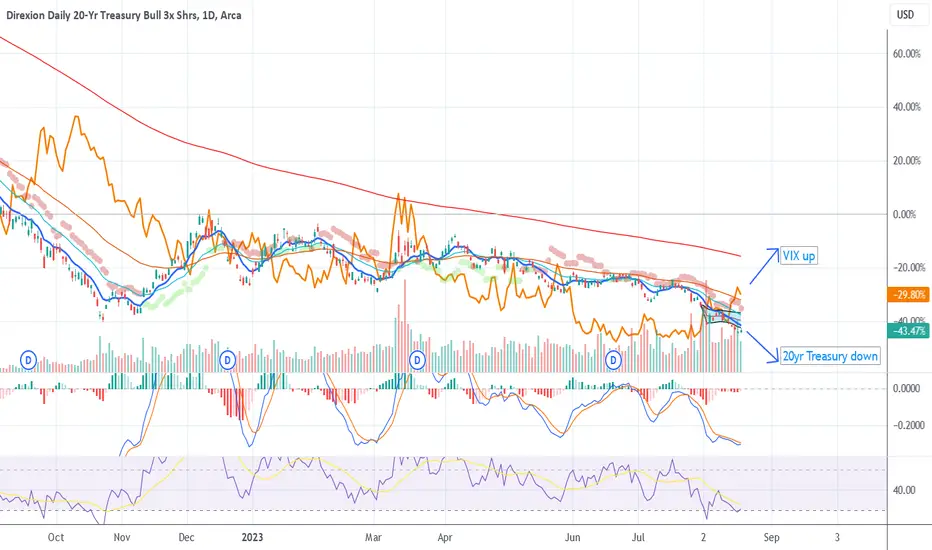The width and height of the screenshot is (932, 550).
Task: Click the Apr time axis label
Action: click(445, 537)
